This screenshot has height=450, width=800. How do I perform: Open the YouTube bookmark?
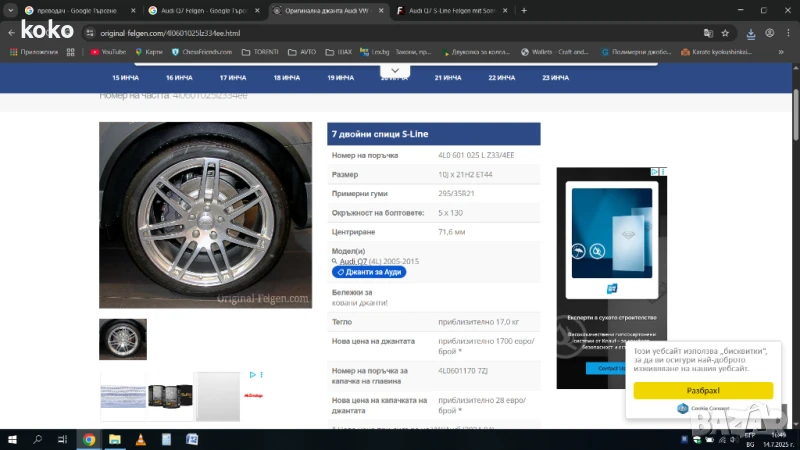tap(108, 51)
